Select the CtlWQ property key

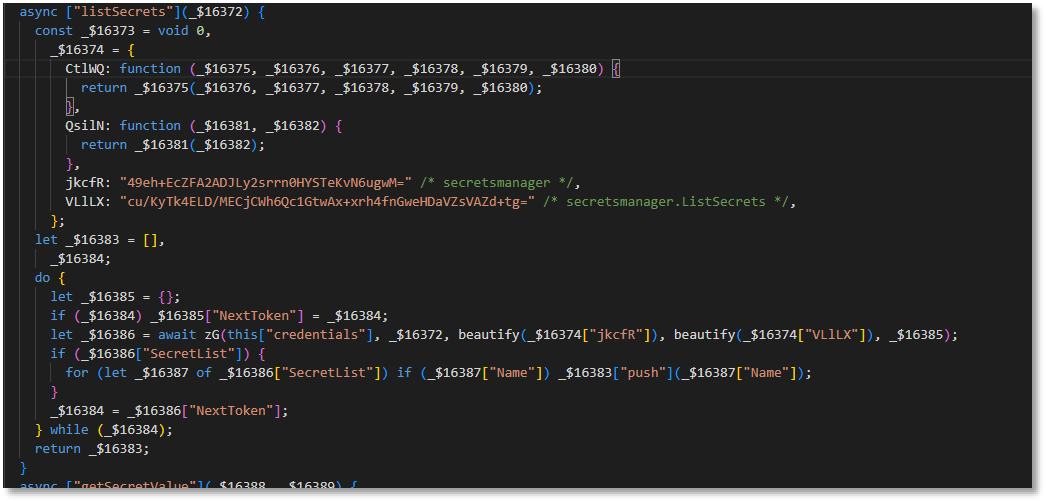[85, 69]
